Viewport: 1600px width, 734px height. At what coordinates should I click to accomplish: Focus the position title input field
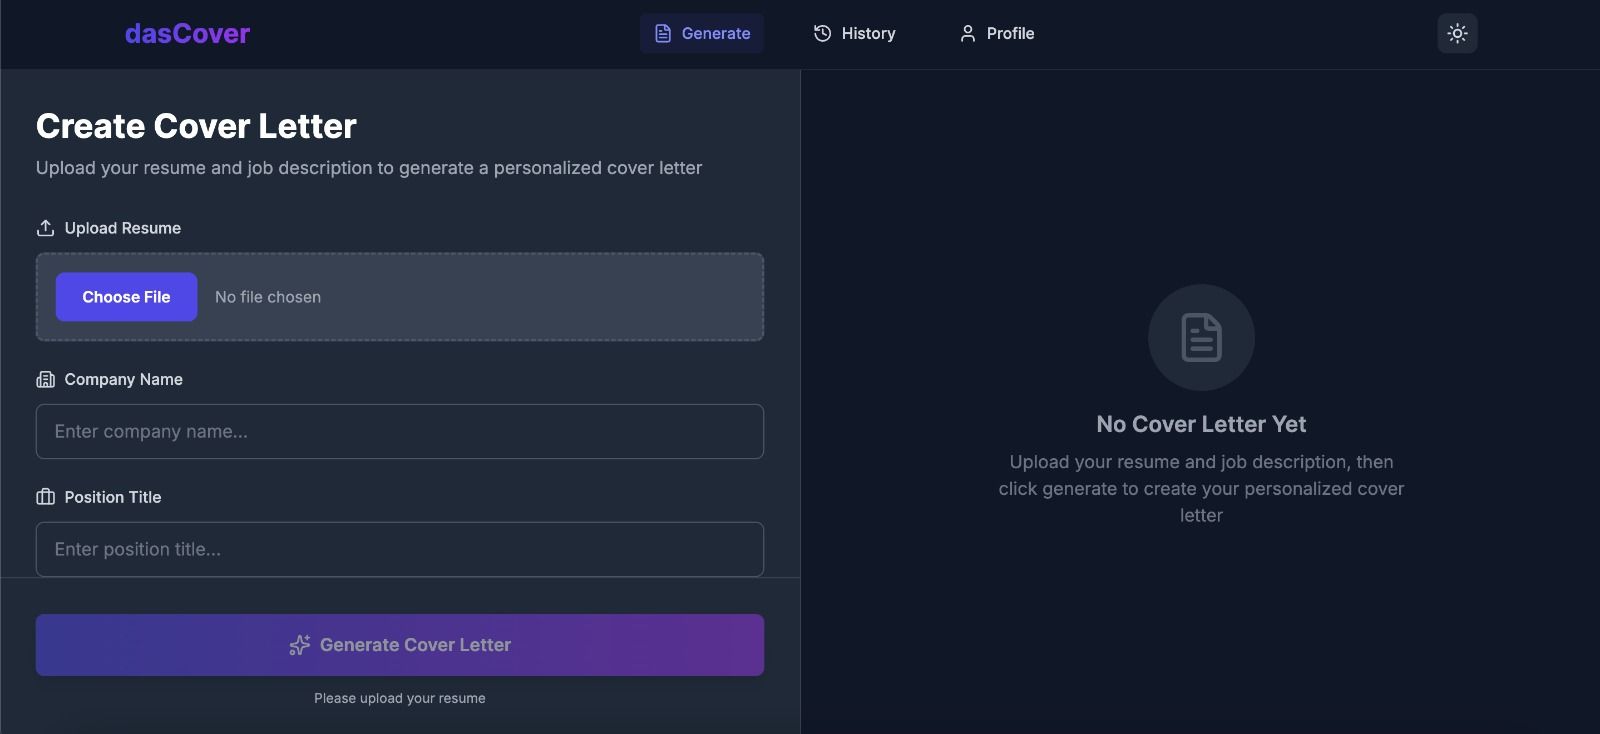click(x=400, y=549)
